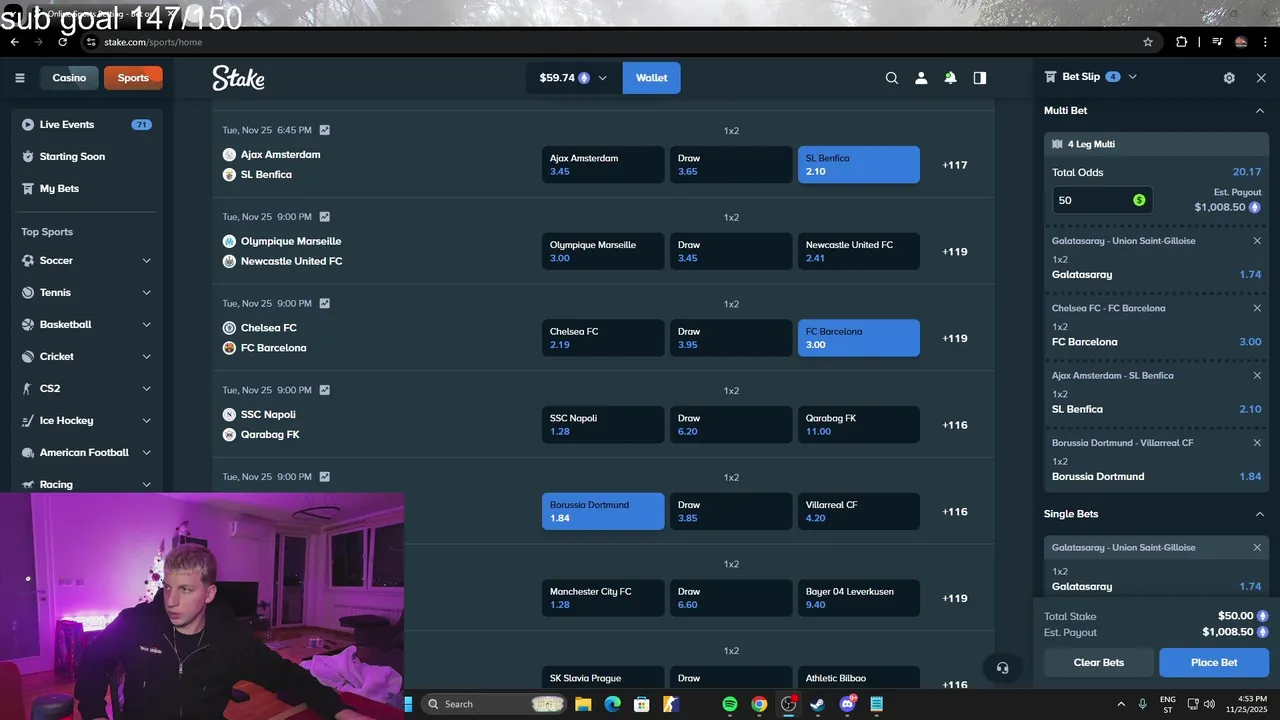The image size is (1280, 720).
Task: Open Chrome three-dot menu
Action: point(1265,42)
